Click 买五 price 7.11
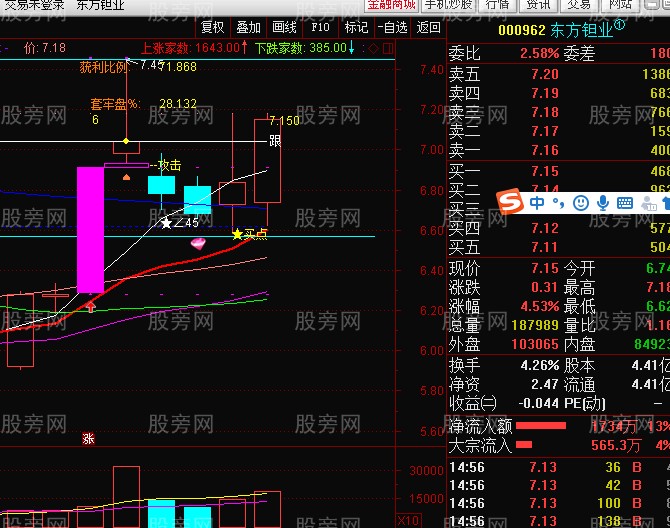 point(545,247)
